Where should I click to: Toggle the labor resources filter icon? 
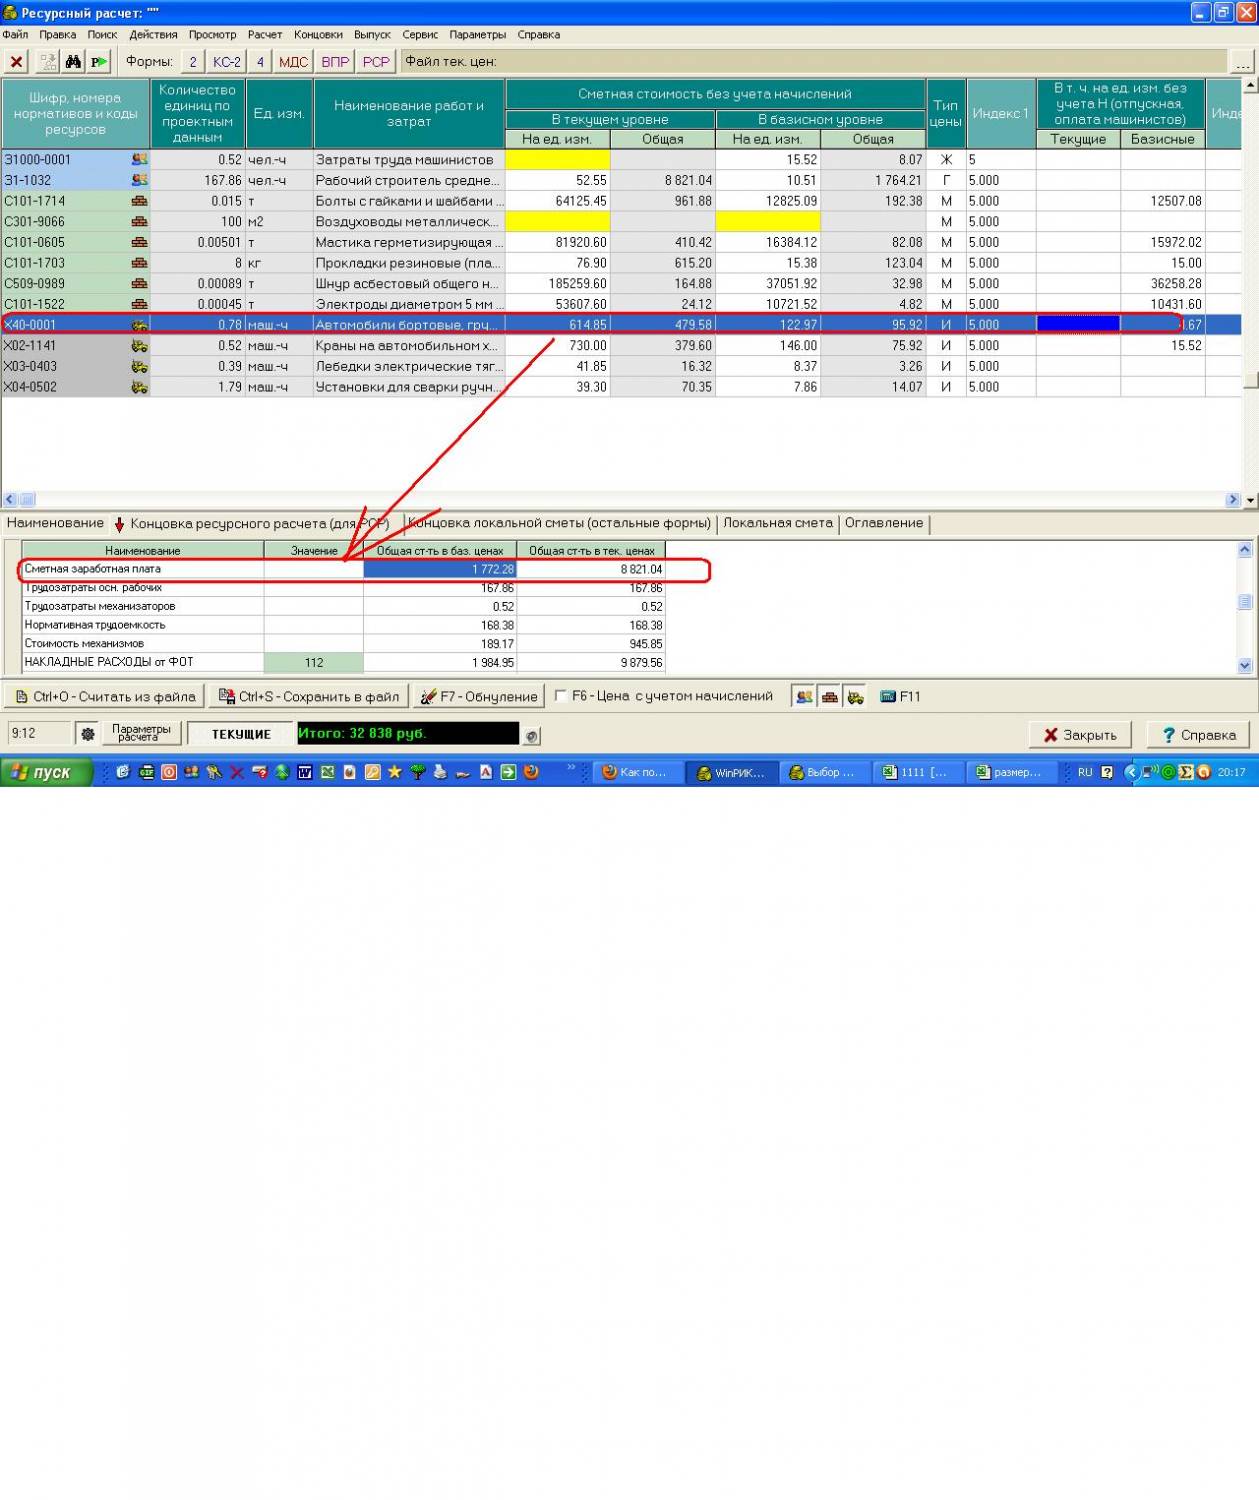[804, 697]
